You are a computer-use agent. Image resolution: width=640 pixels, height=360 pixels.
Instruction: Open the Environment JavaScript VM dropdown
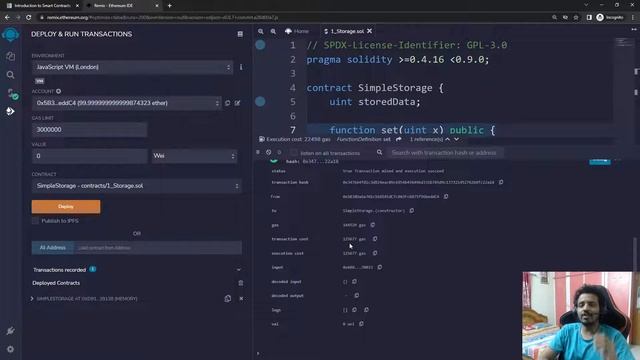click(132, 67)
